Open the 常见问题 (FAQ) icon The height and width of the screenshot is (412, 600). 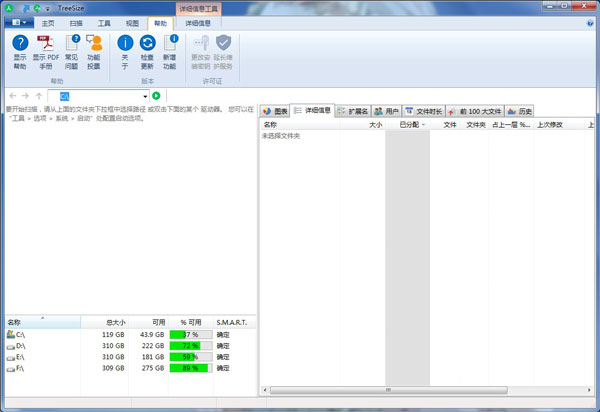72,43
